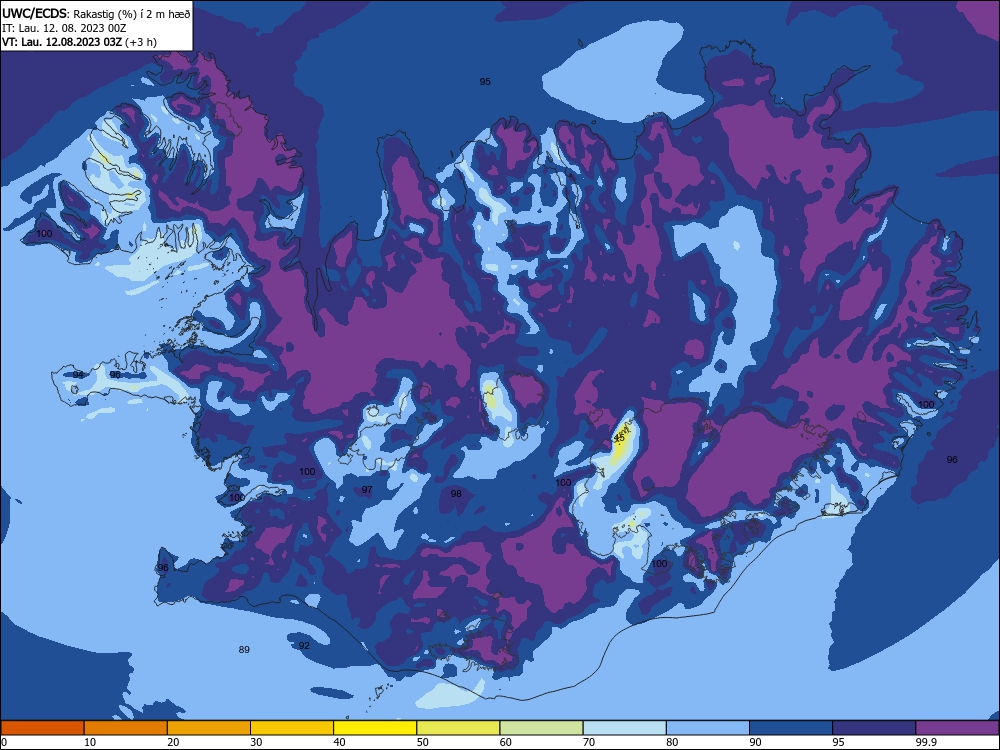Click the dark orange 0–10 legend swatch
Screen dimensions: 1000x750
tap(42, 728)
